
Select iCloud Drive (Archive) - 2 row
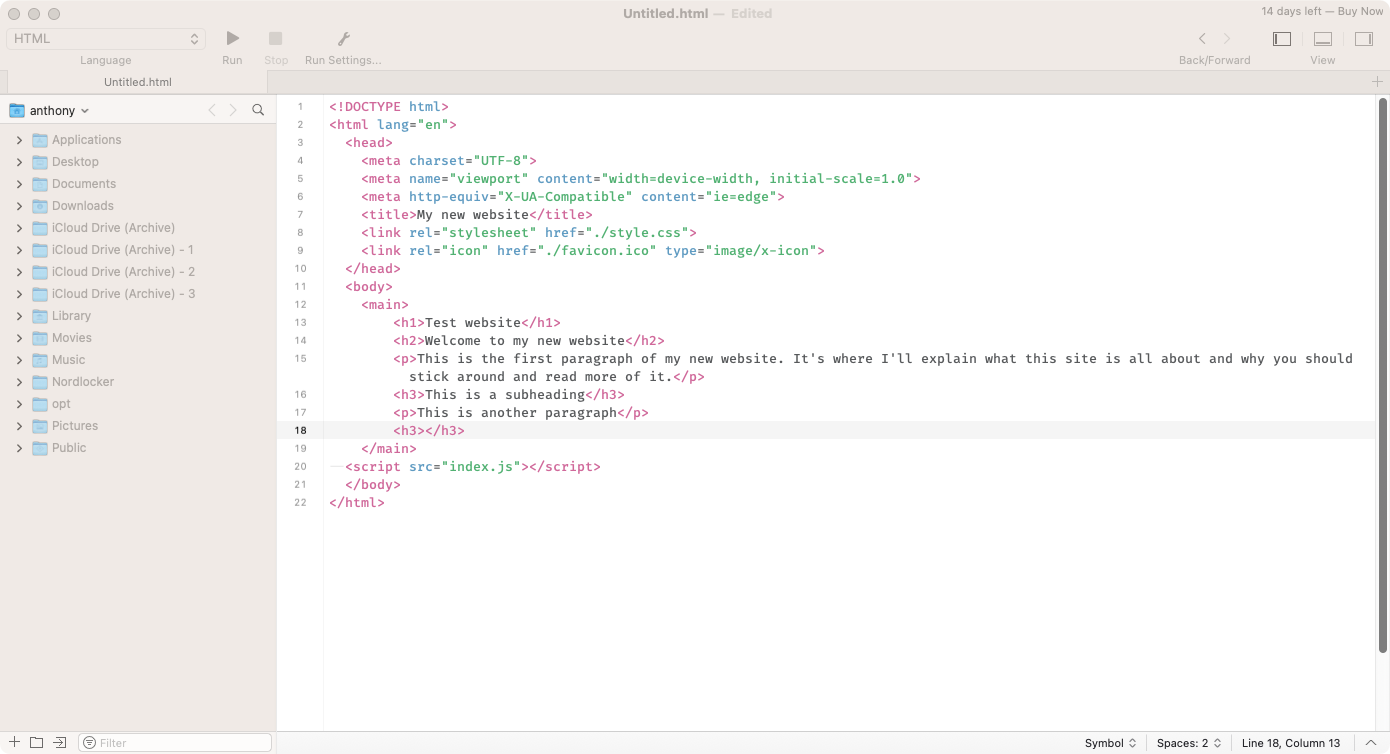138,272
